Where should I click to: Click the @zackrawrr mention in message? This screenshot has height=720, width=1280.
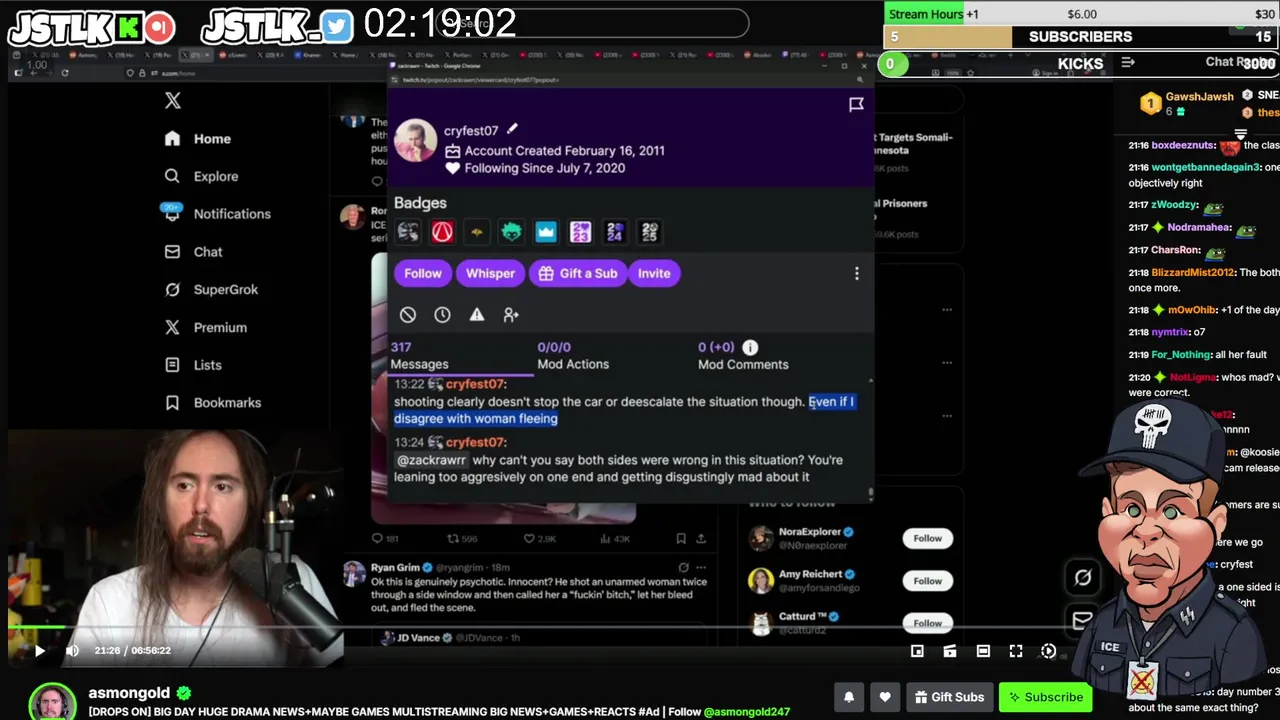432,460
